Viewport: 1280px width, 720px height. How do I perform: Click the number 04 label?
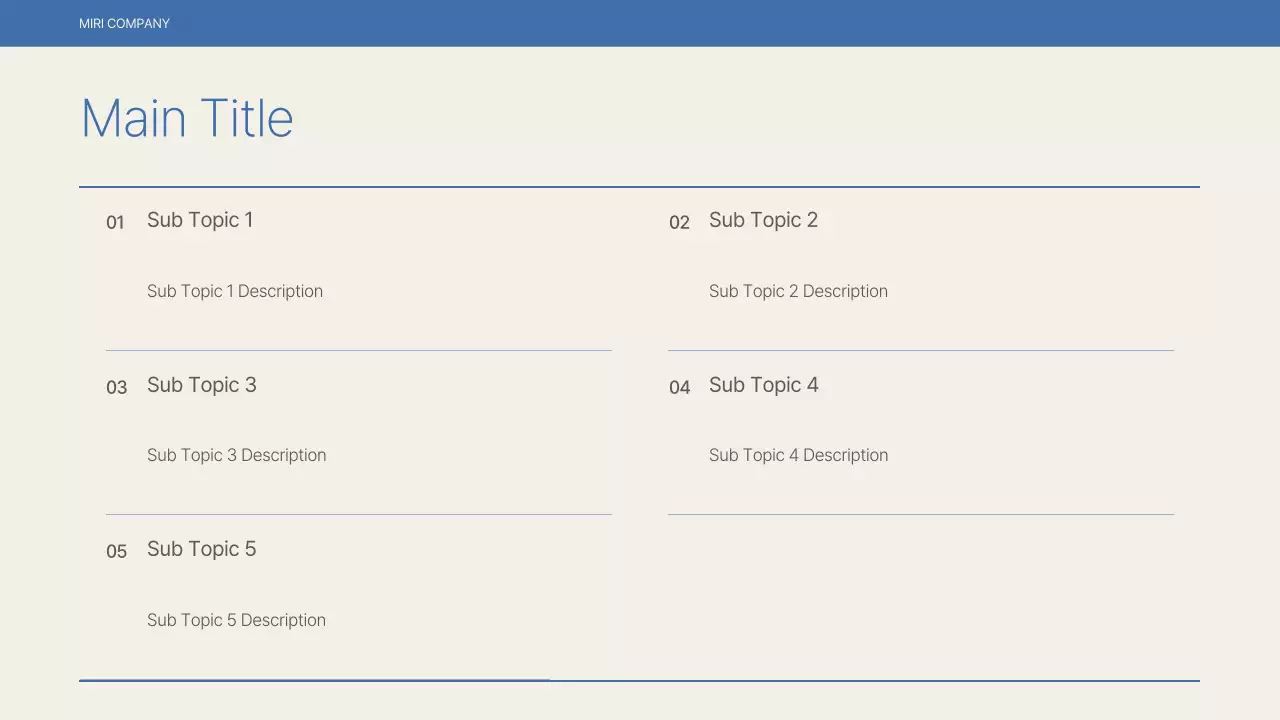679,387
